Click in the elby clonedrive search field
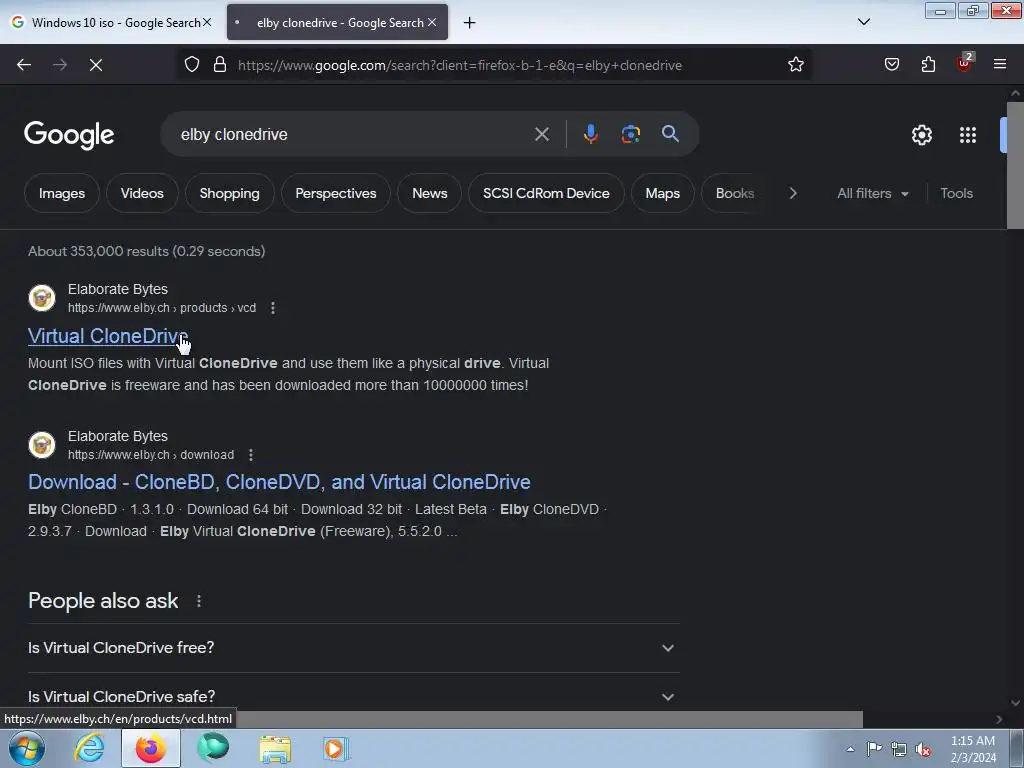 point(353,135)
